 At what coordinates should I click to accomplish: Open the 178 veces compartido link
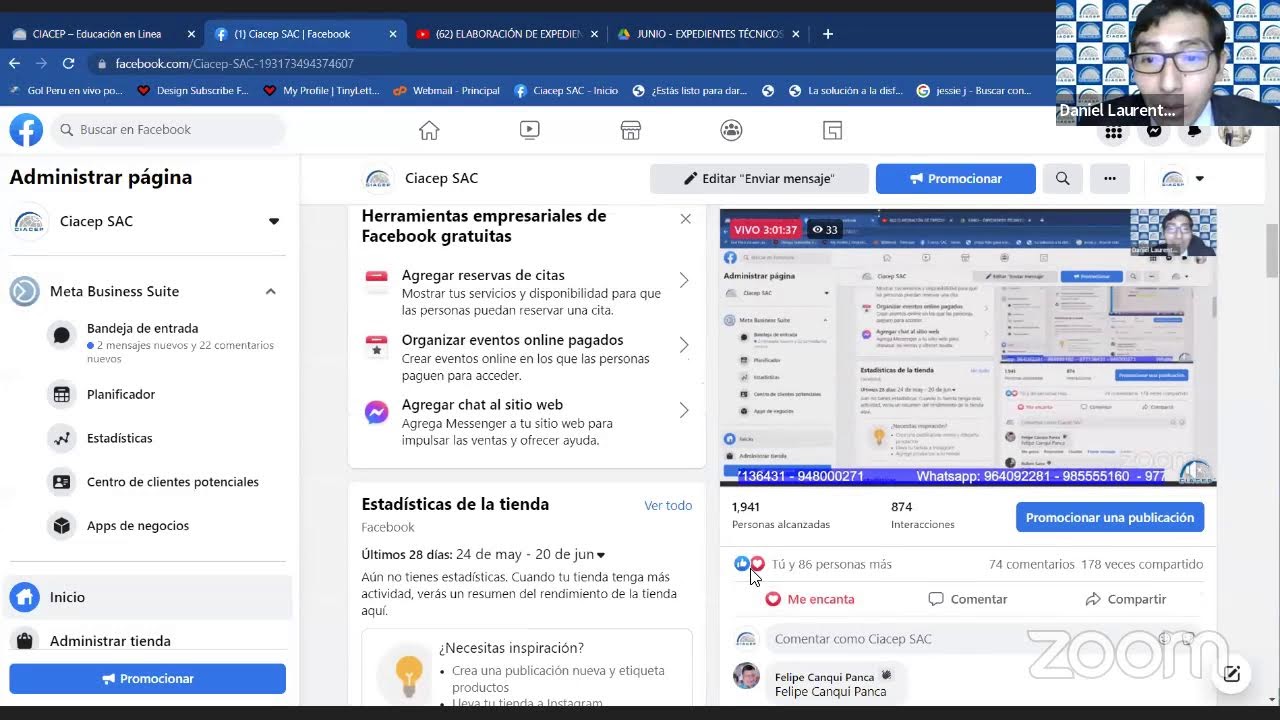(1142, 564)
